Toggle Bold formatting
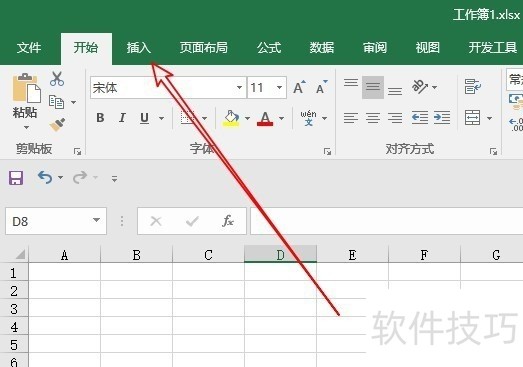 pyautogui.click(x=100, y=118)
